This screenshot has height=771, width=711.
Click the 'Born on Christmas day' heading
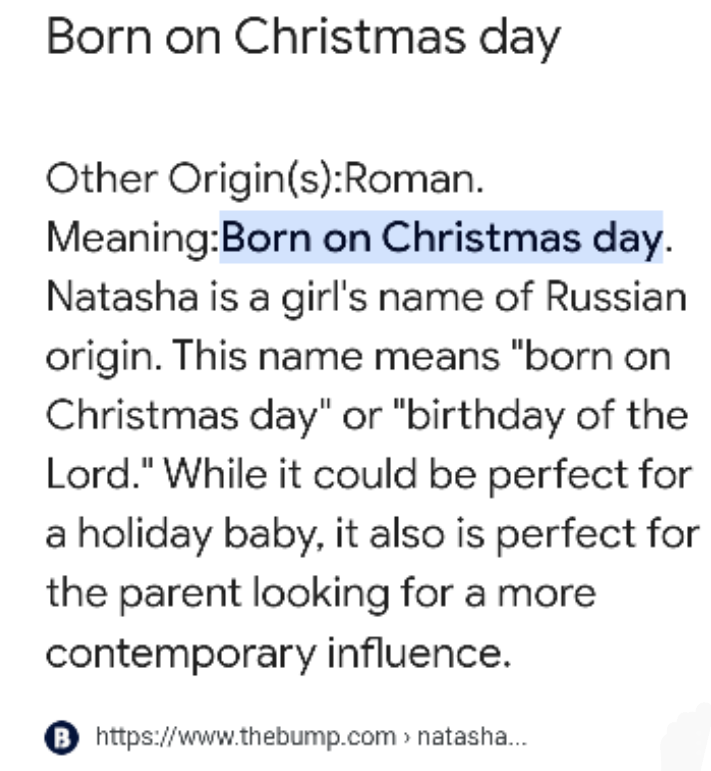(x=303, y=38)
